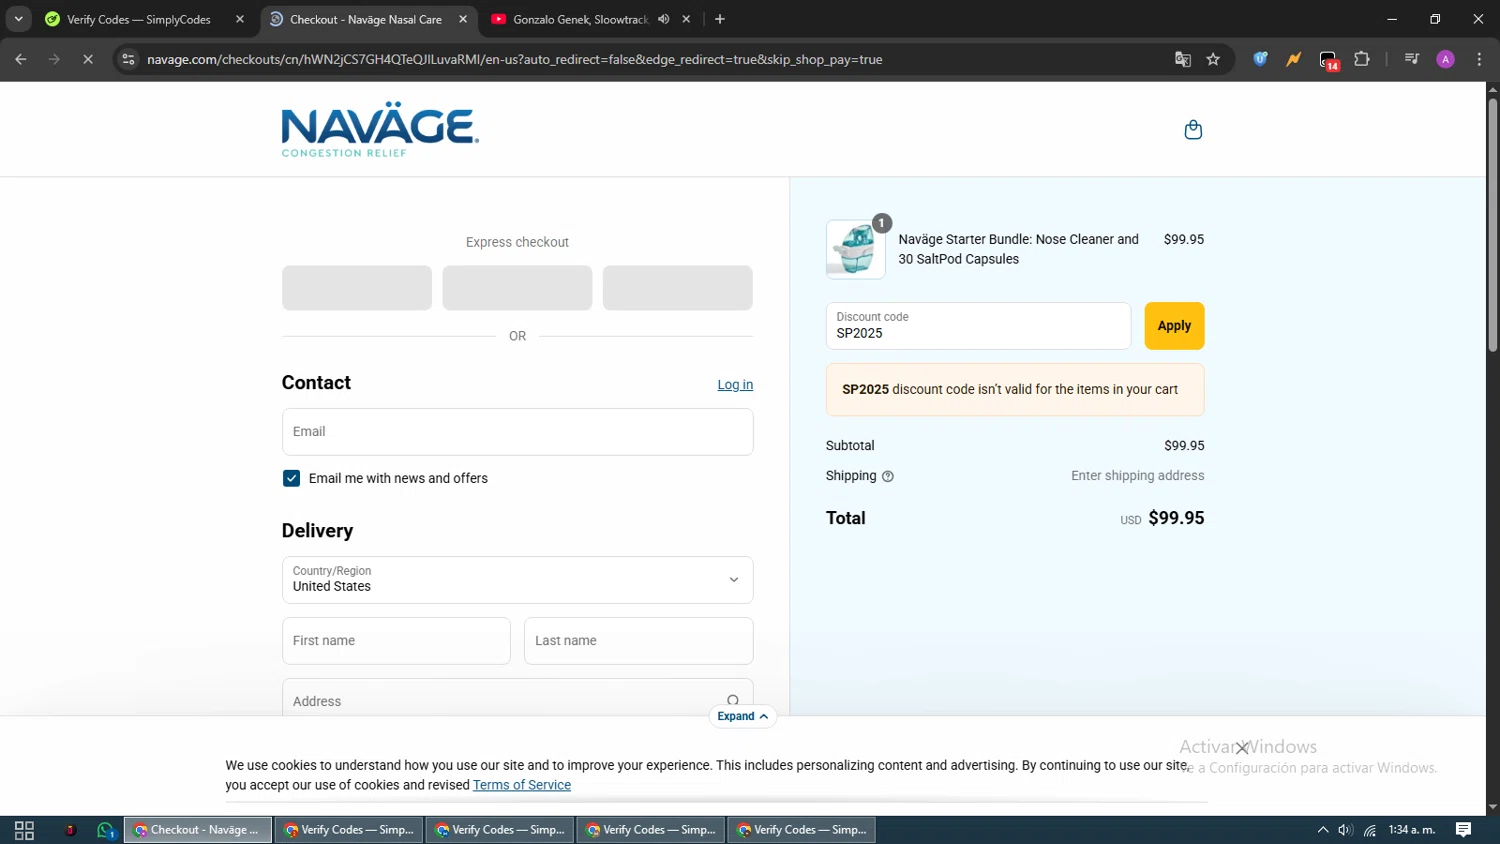The image size is (1500, 844).
Task: Open the shopping cart bag icon
Action: tap(1193, 130)
